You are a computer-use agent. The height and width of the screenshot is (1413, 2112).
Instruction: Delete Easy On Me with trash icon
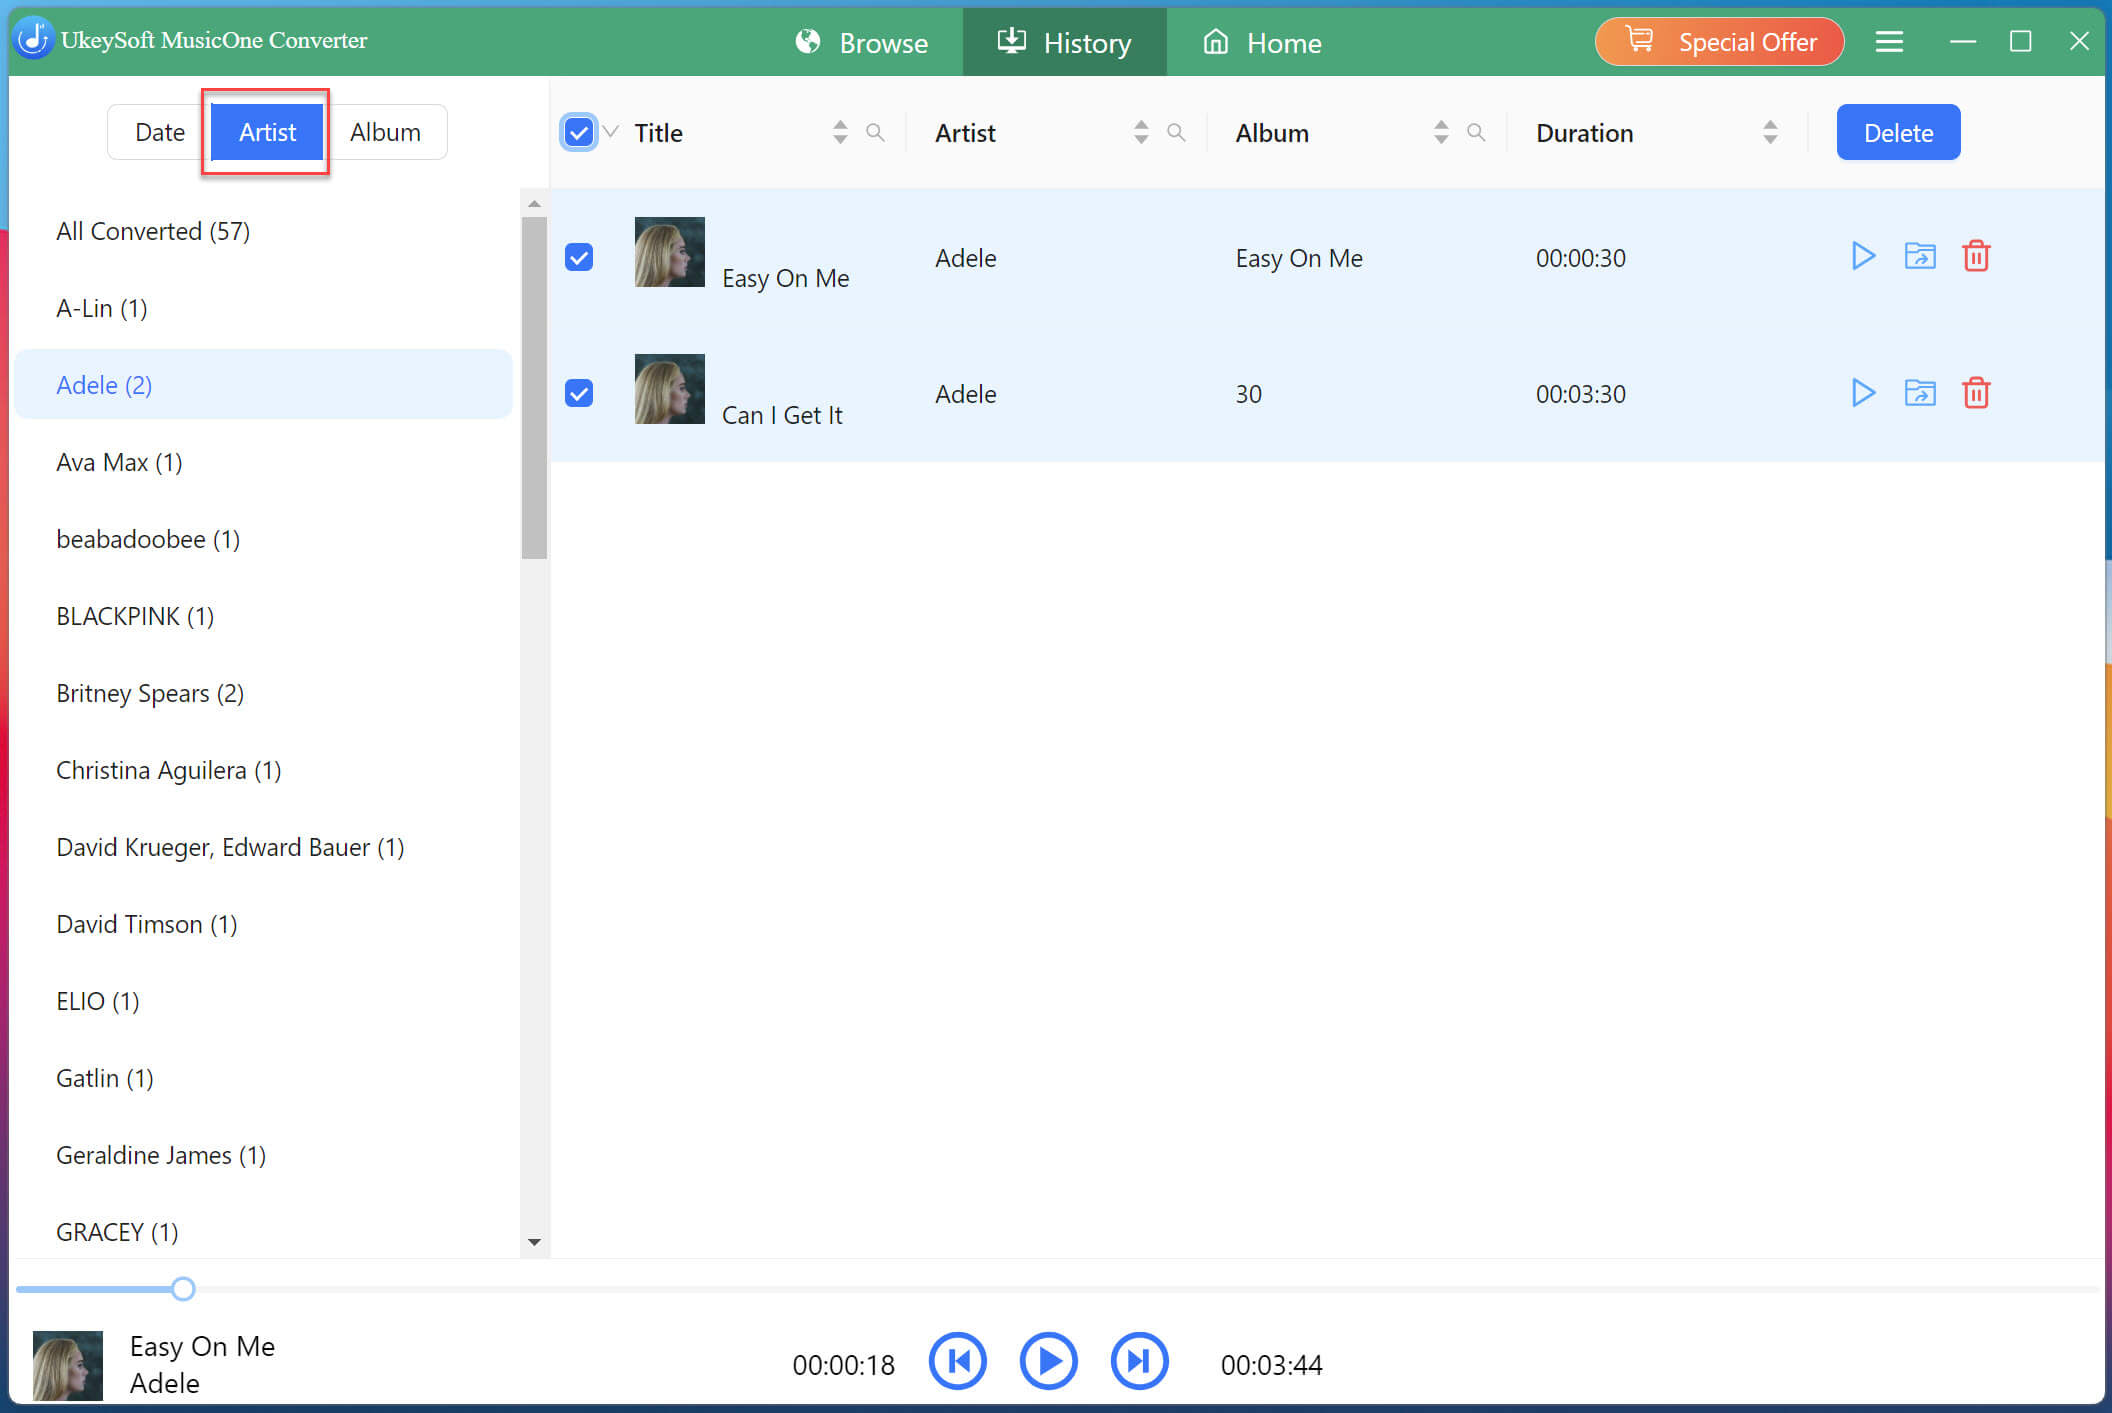(1976, 257)
